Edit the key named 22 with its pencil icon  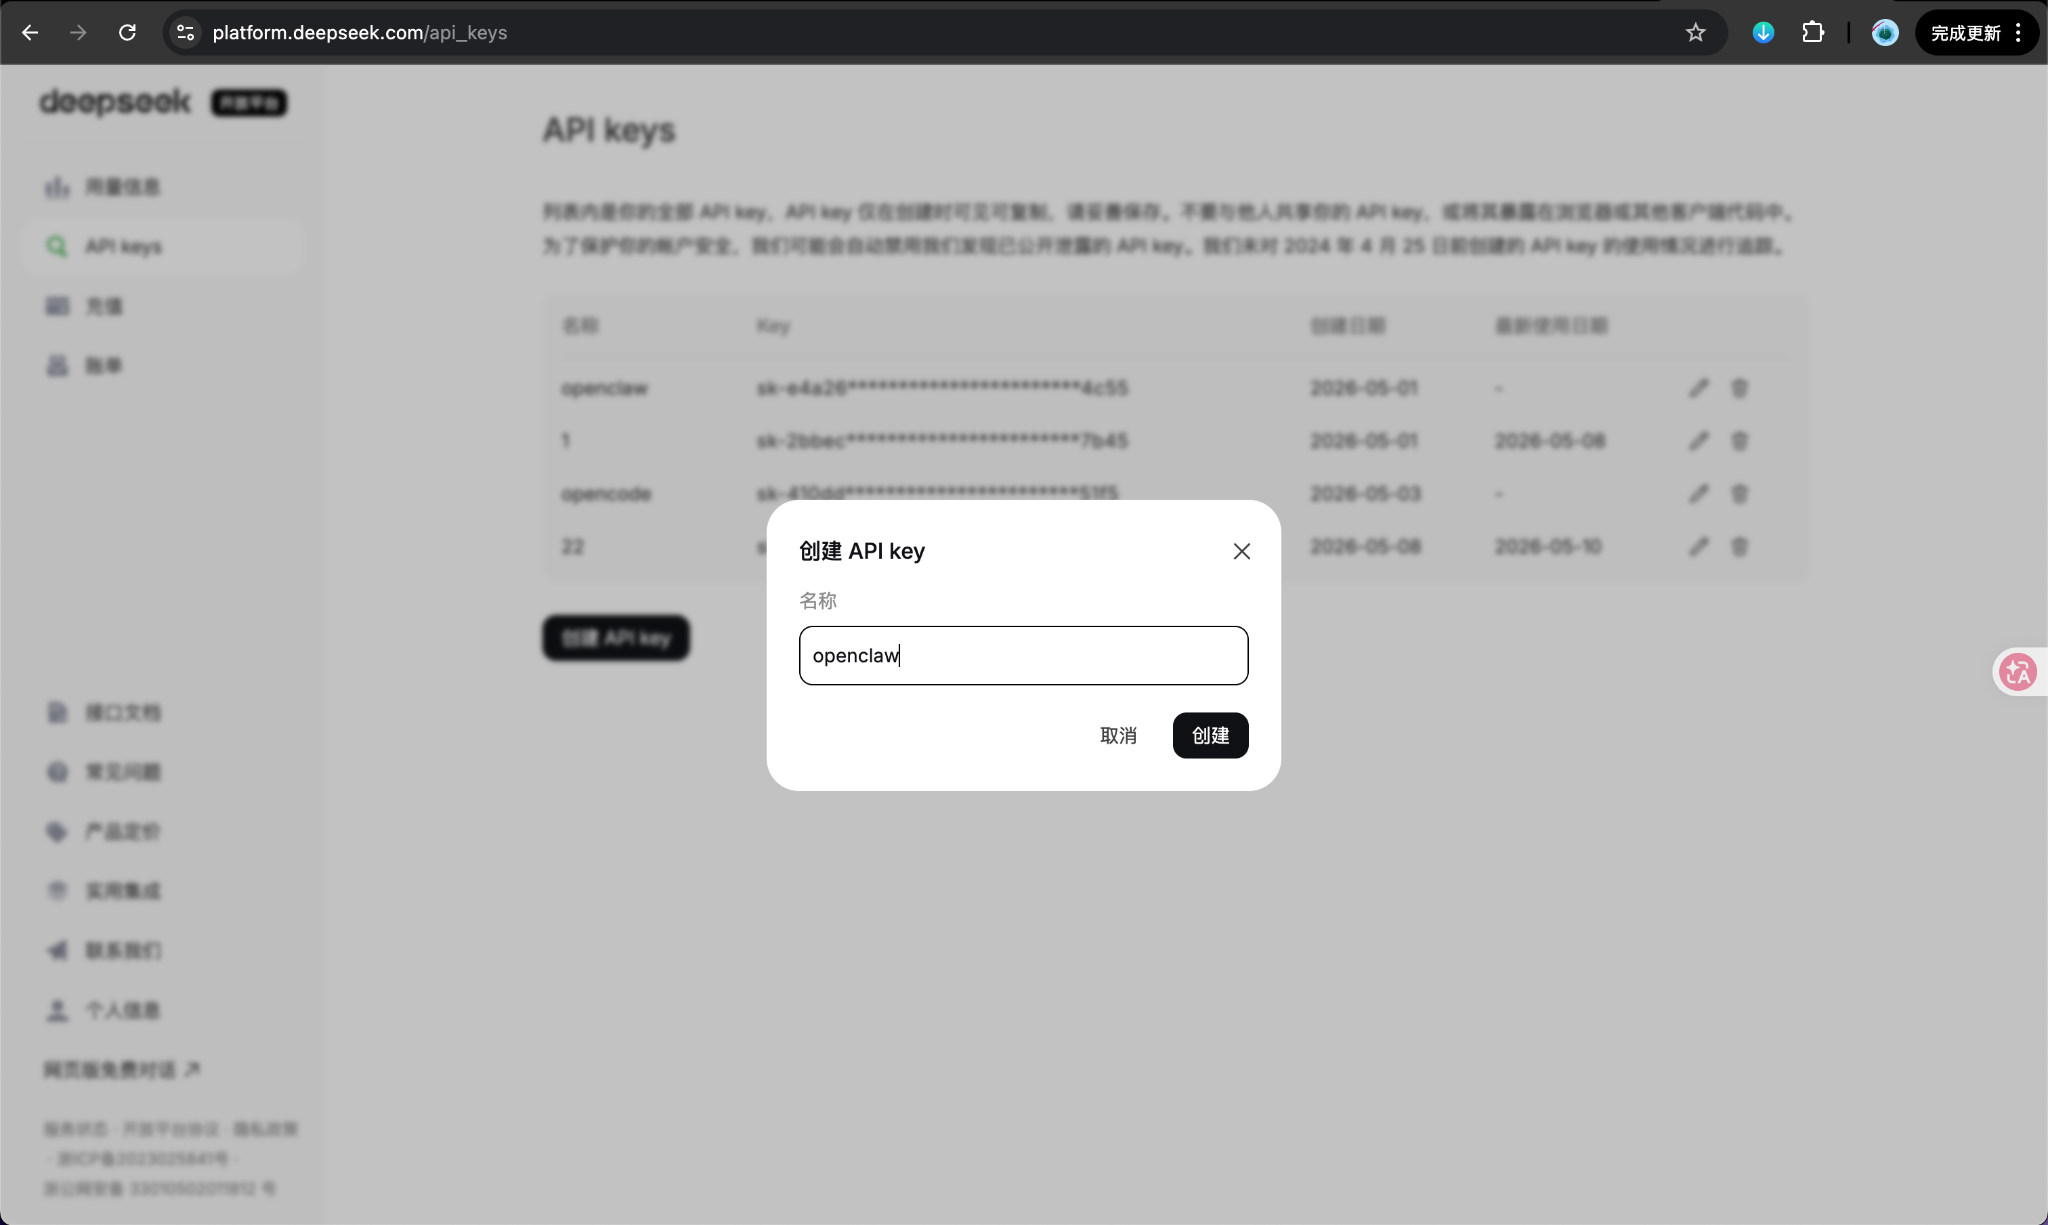pos(1698,546)
